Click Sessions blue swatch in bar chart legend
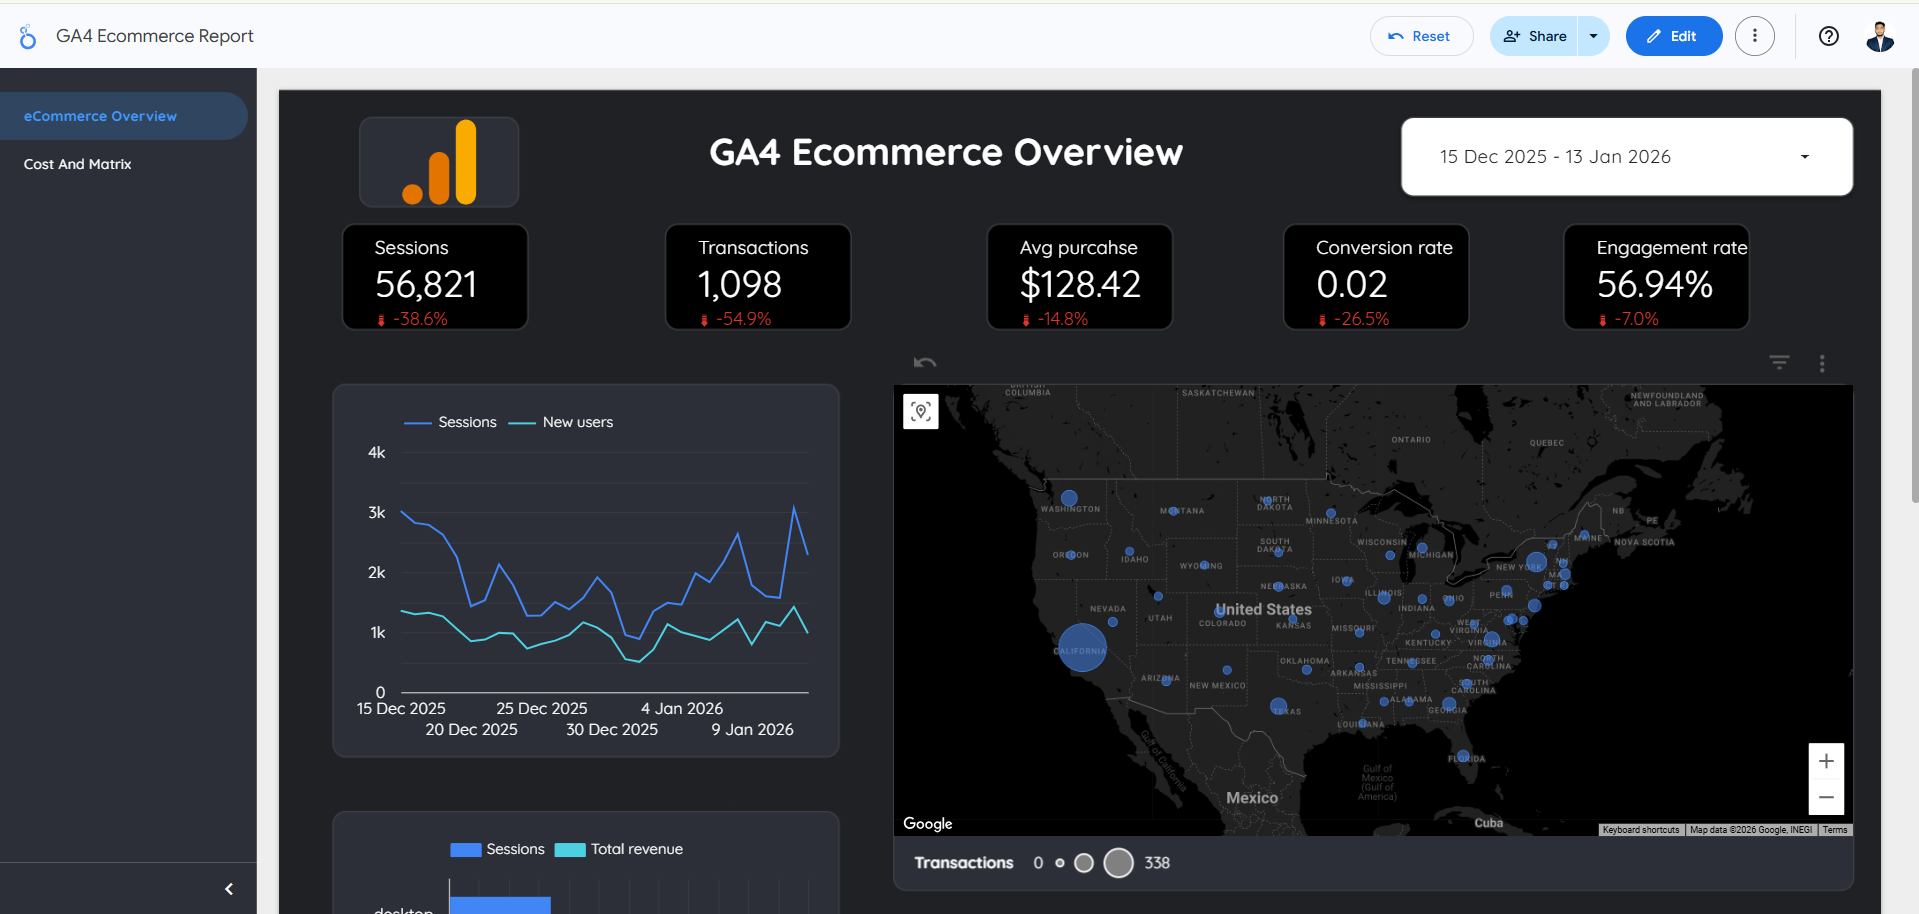 pyautogui.click(x=466, y=850)
